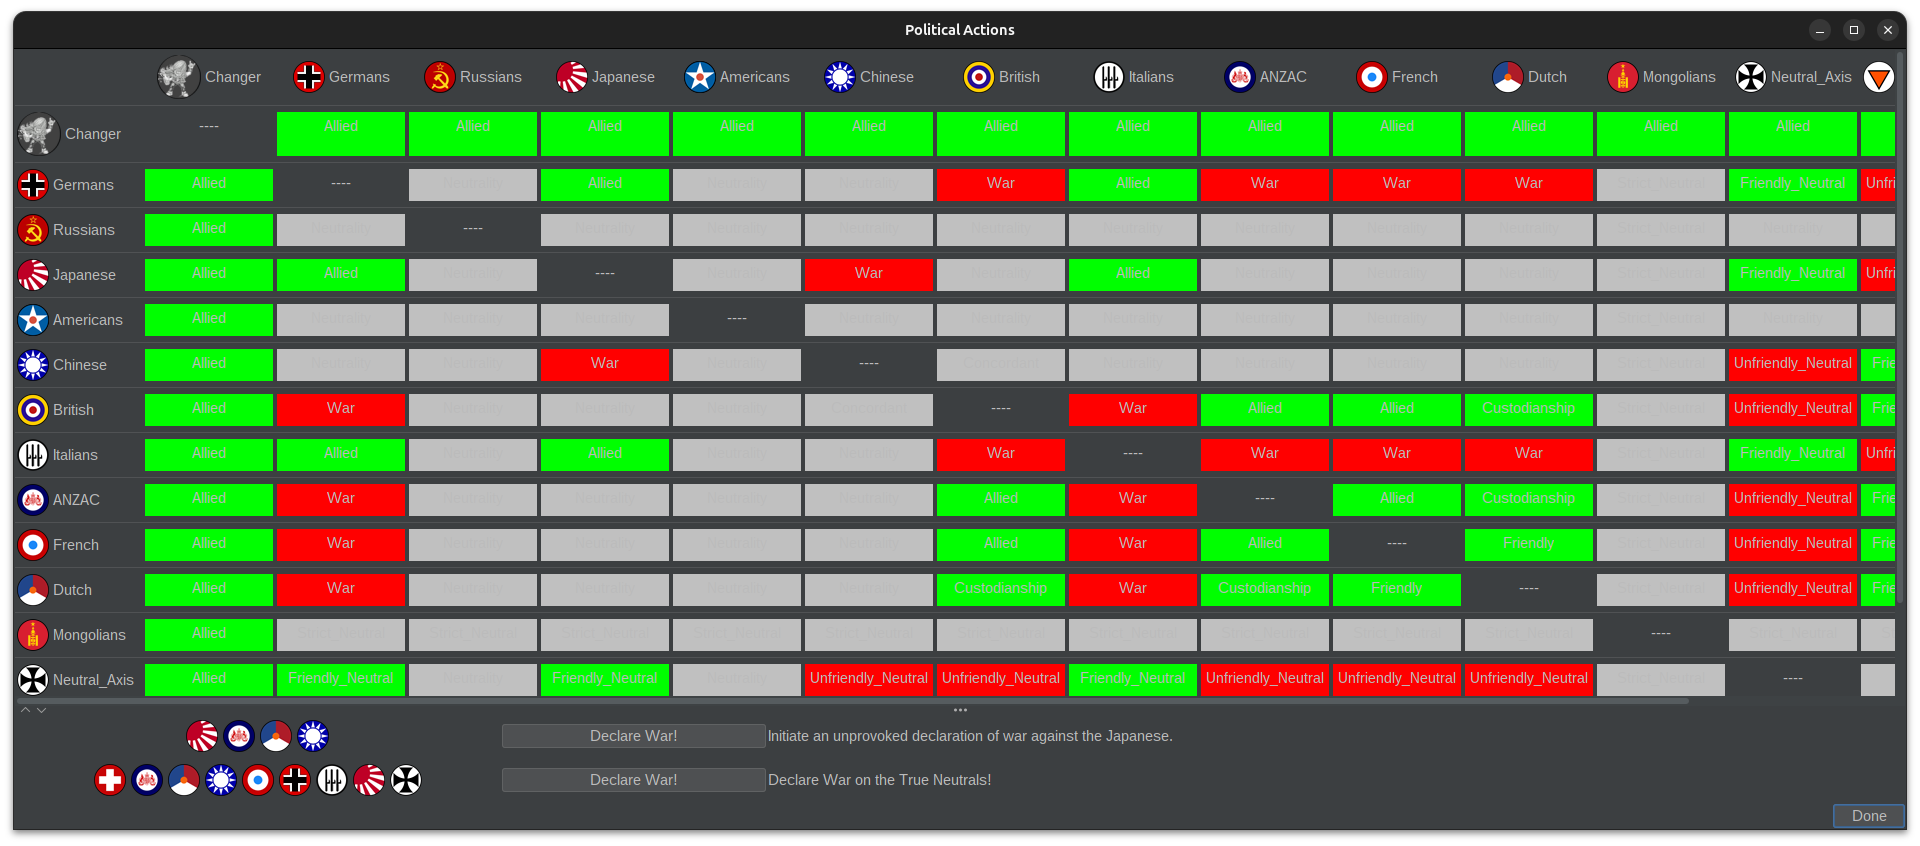Select War cell in Japanese row, Chinese column

pyautogui.click(x=869, y=275)
